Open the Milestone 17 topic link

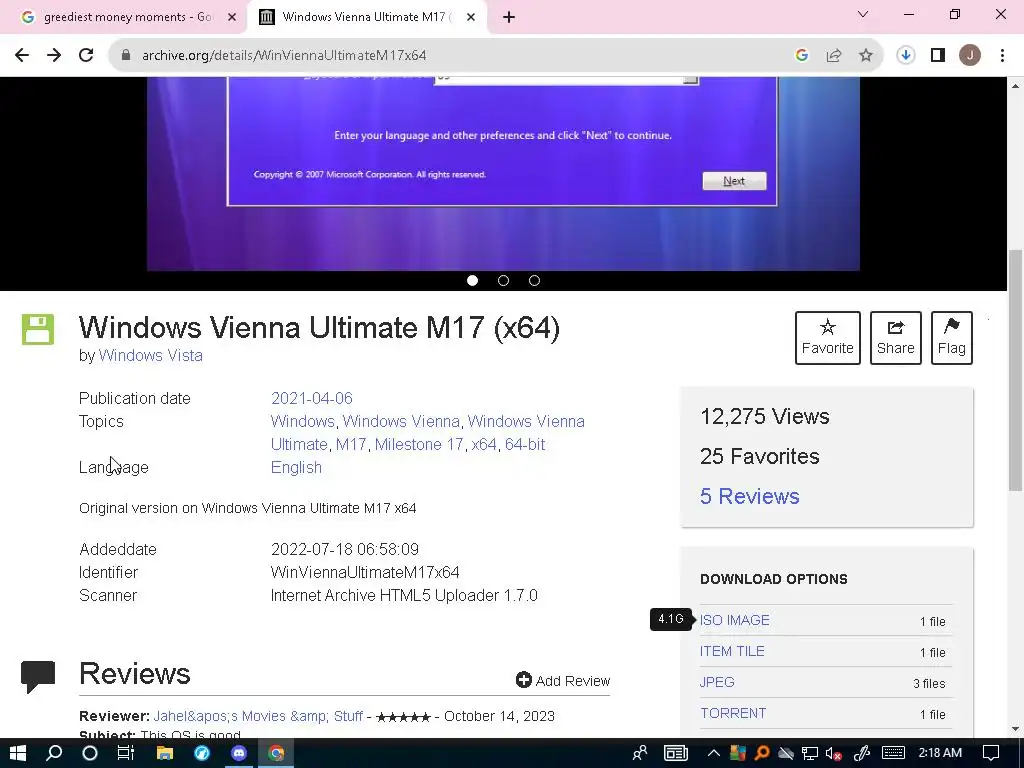419,444
